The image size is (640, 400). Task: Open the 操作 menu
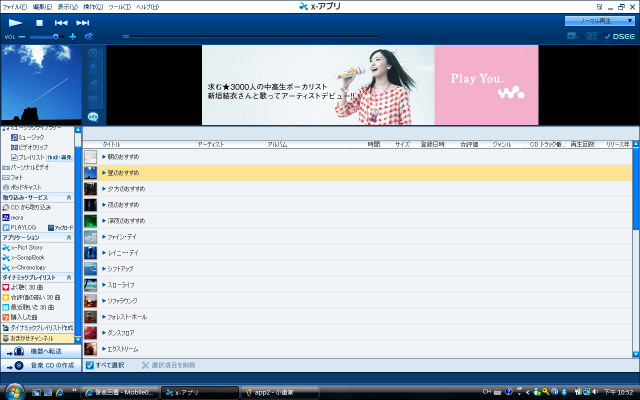click(x=93, y=7)
